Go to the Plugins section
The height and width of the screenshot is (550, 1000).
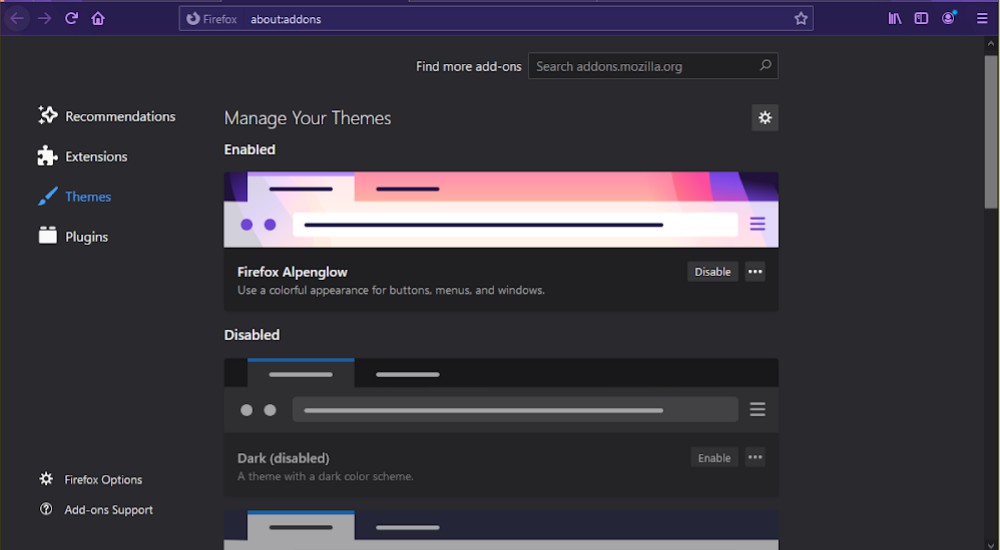(x=73, y=237)
